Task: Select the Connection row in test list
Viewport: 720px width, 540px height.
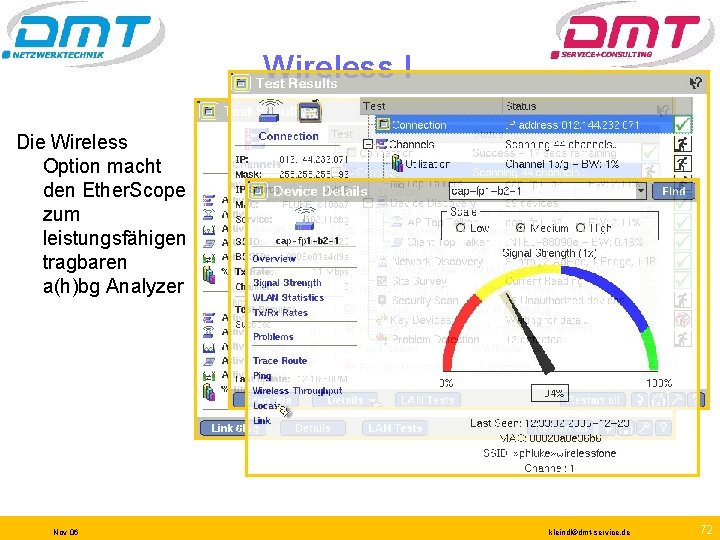Action: (x=523, y=124)
